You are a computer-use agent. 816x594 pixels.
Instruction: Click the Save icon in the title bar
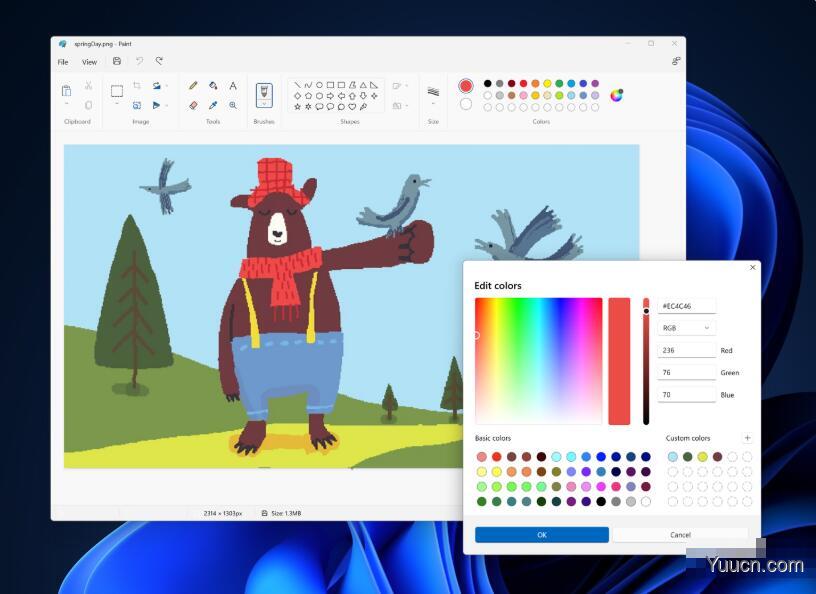[117, 61]
